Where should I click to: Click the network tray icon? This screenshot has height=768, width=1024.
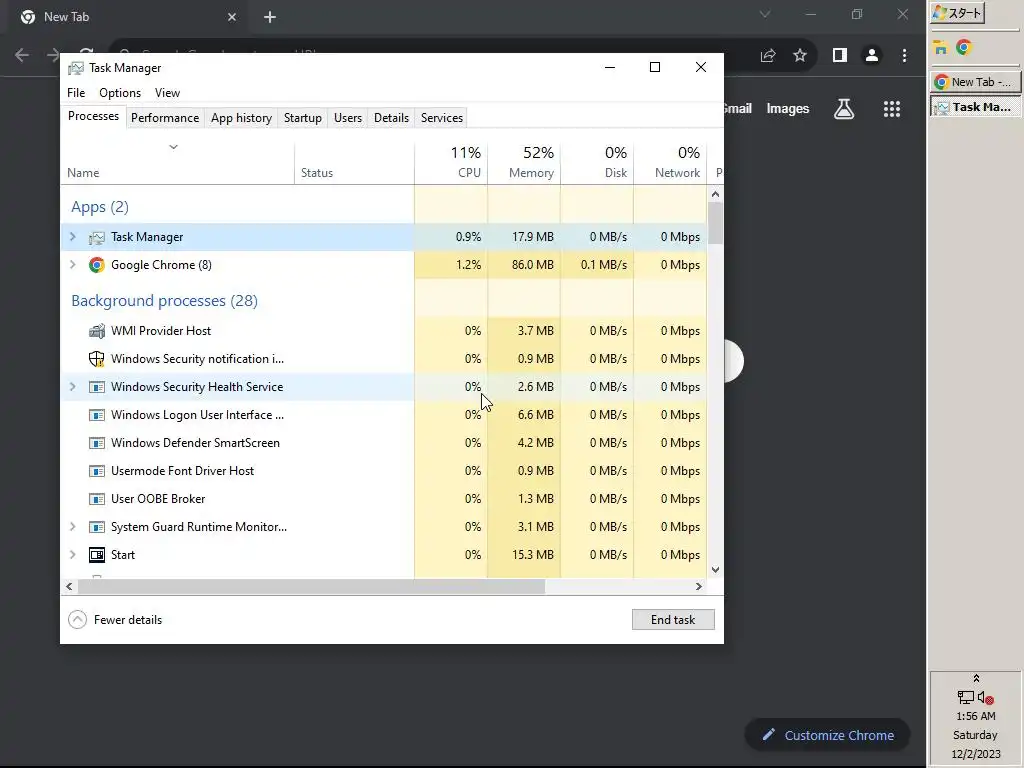coord(966,697)
